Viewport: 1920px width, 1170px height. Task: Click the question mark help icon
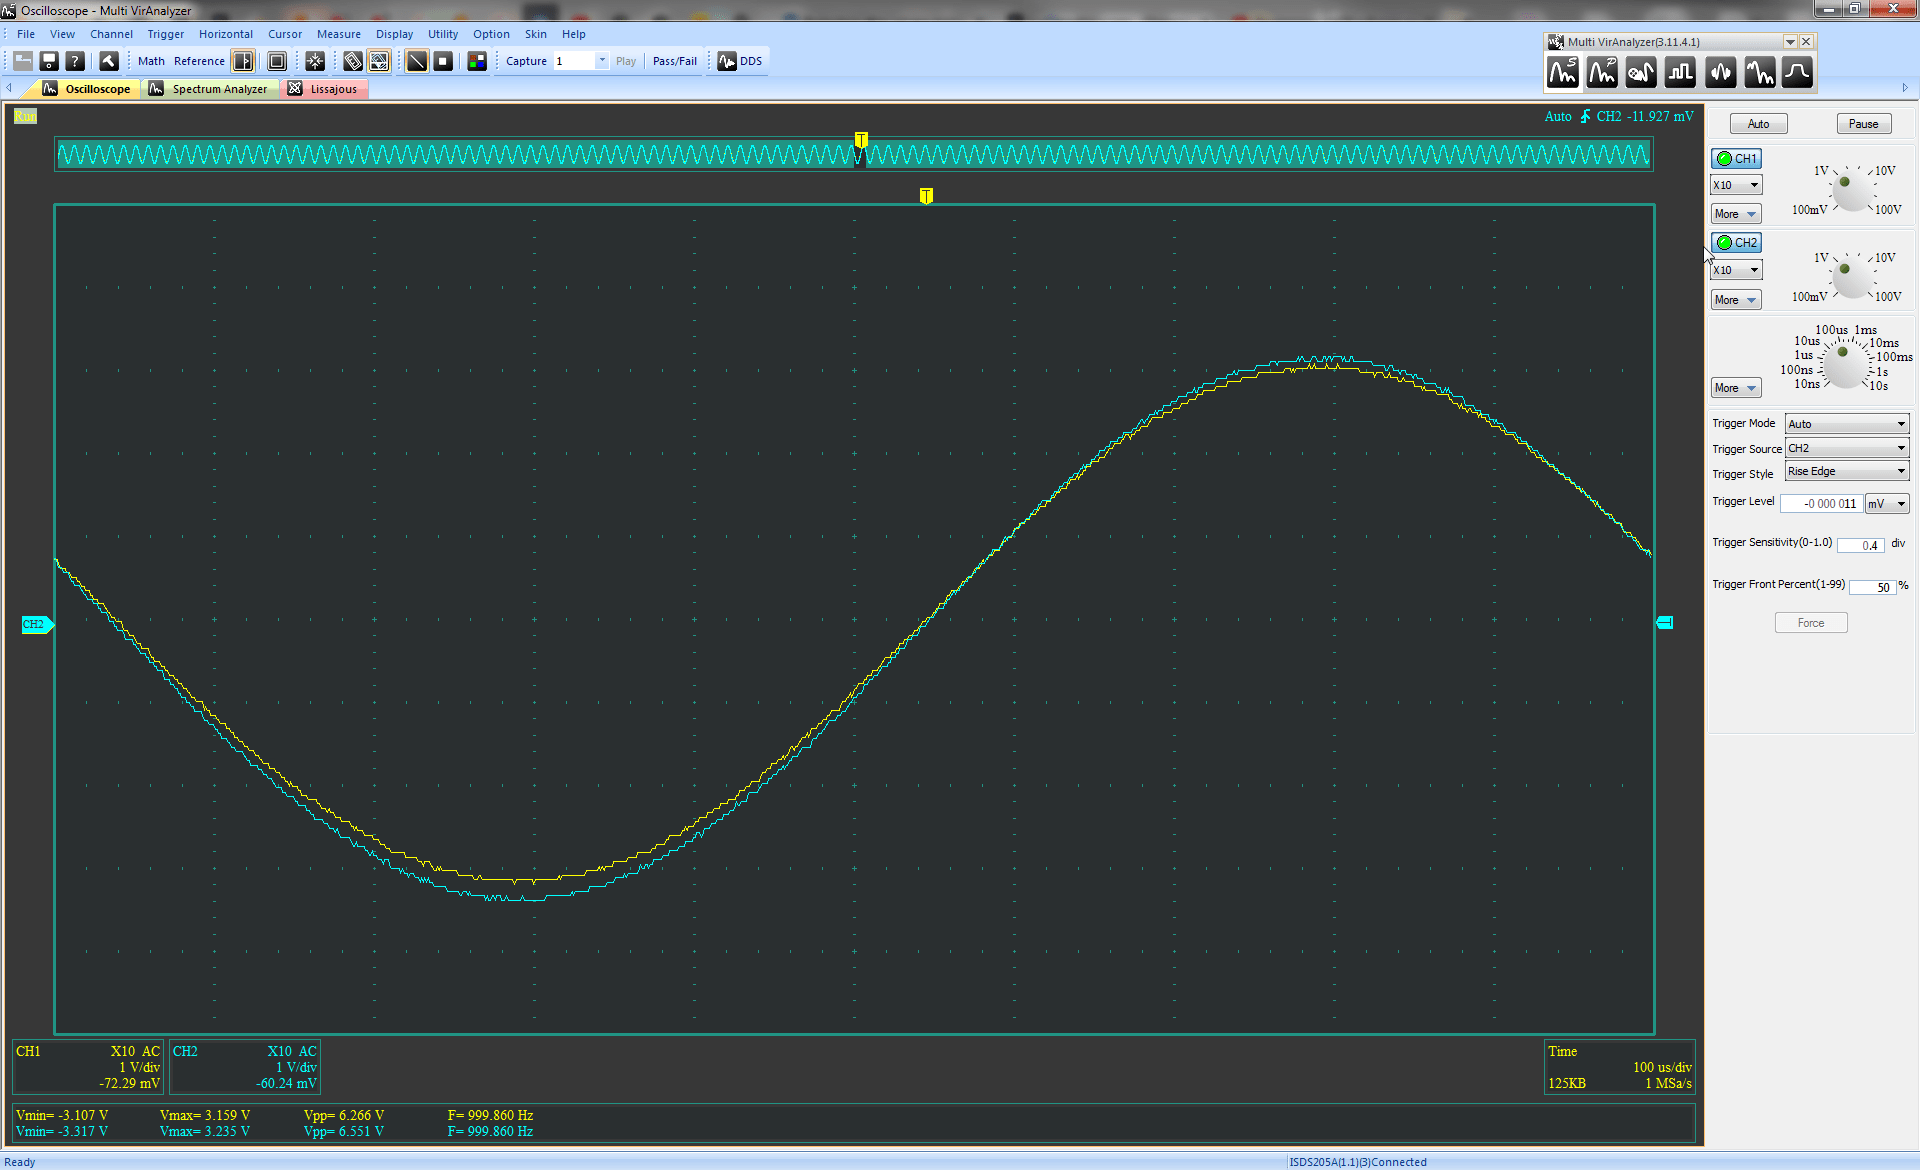[75, 61]
